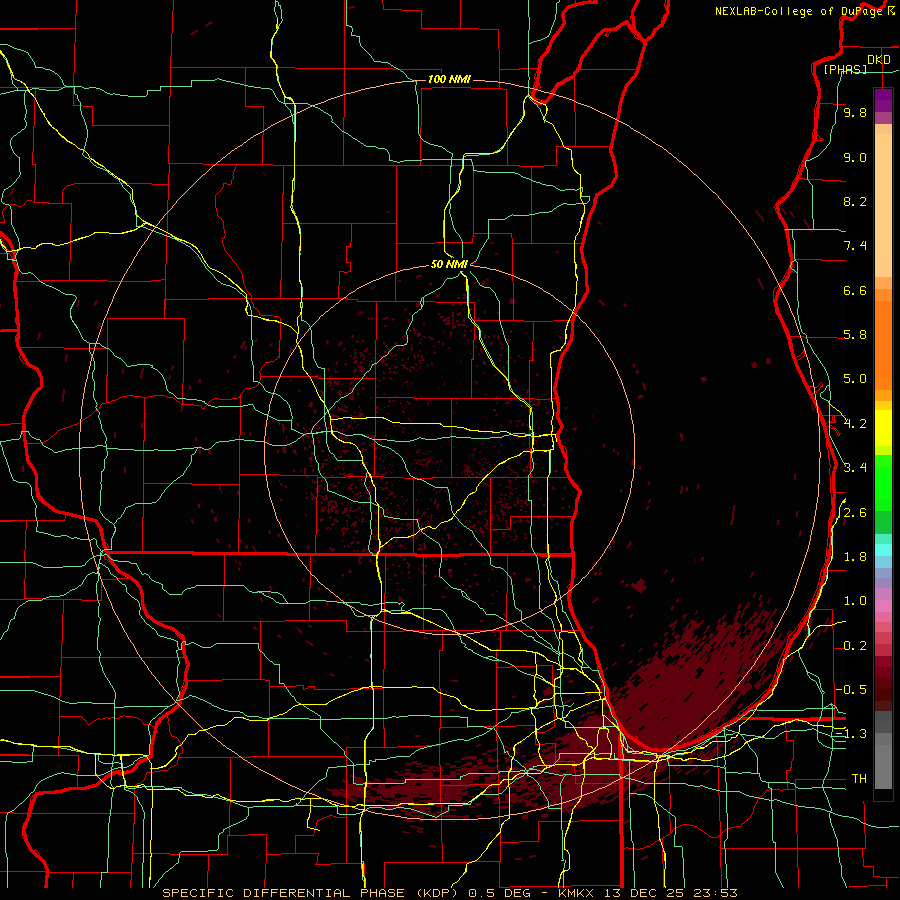
Task: Click the peach segment of color bar
Action: point(883,206)
